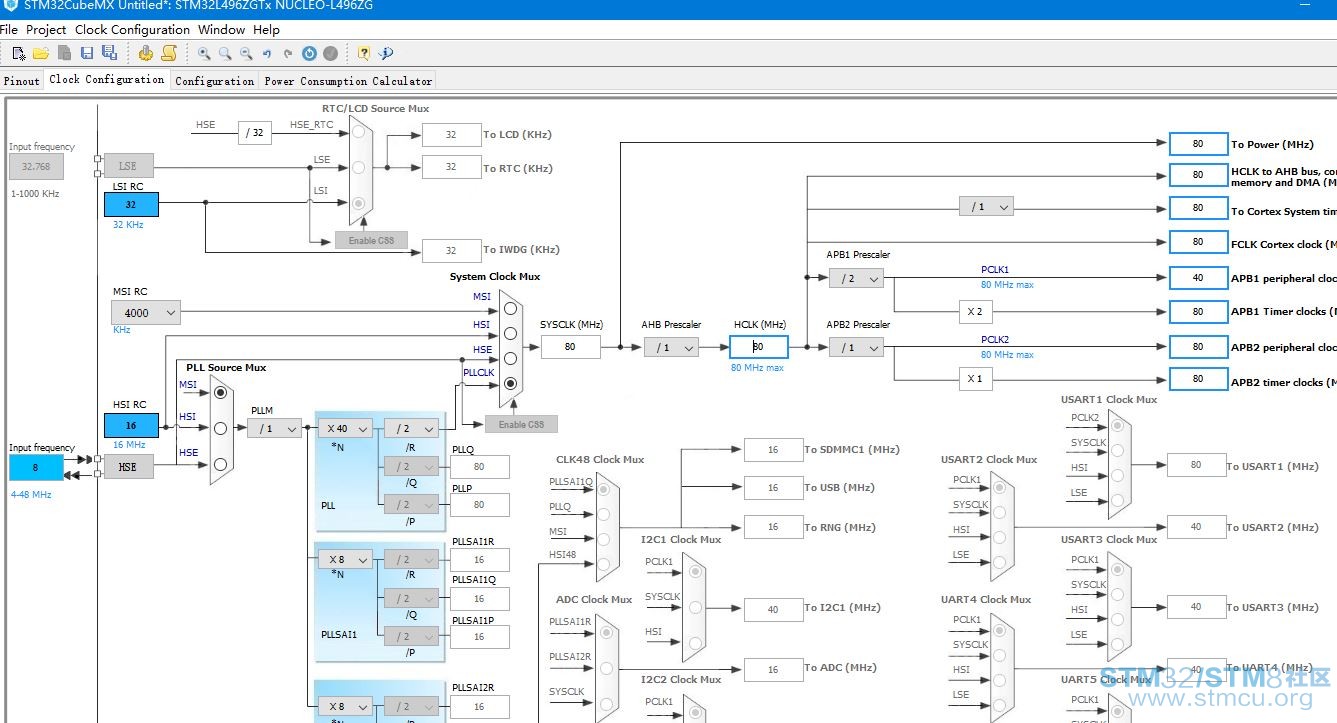Viewport: 1337px width, 723px height.
Task: Click the grey document icon beside Open
Action: pos(64,53)
